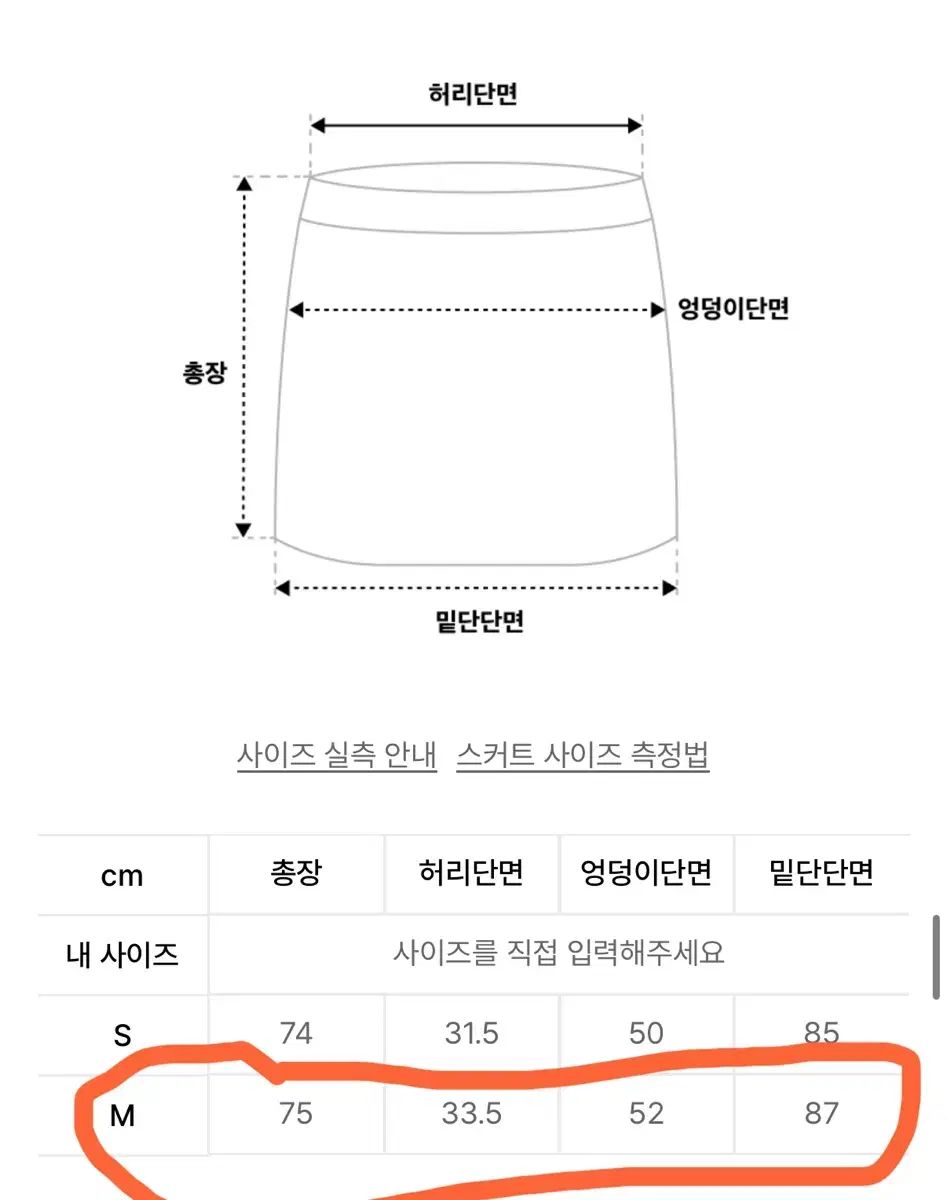Select the 내 사이즈 row label
The height and width of the screenshot is (1200, 947).
122,954
